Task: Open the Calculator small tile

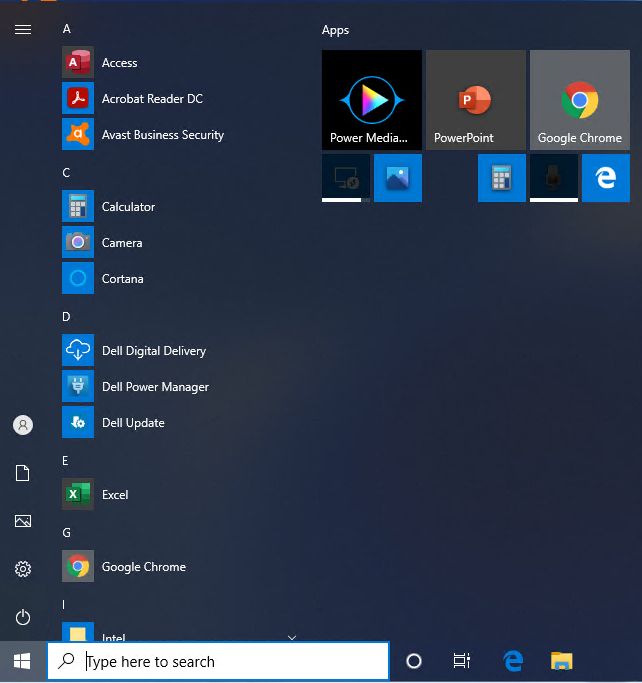Action: click(x=502, y=178)
